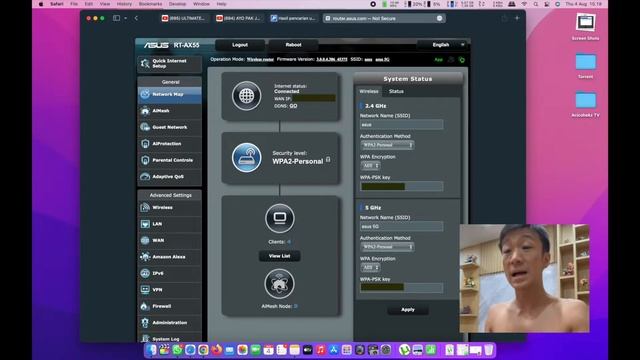Switch to the AYO PAK J YouTube tab
The height and width of the screenshot is (360, 640).
point(238,18)
